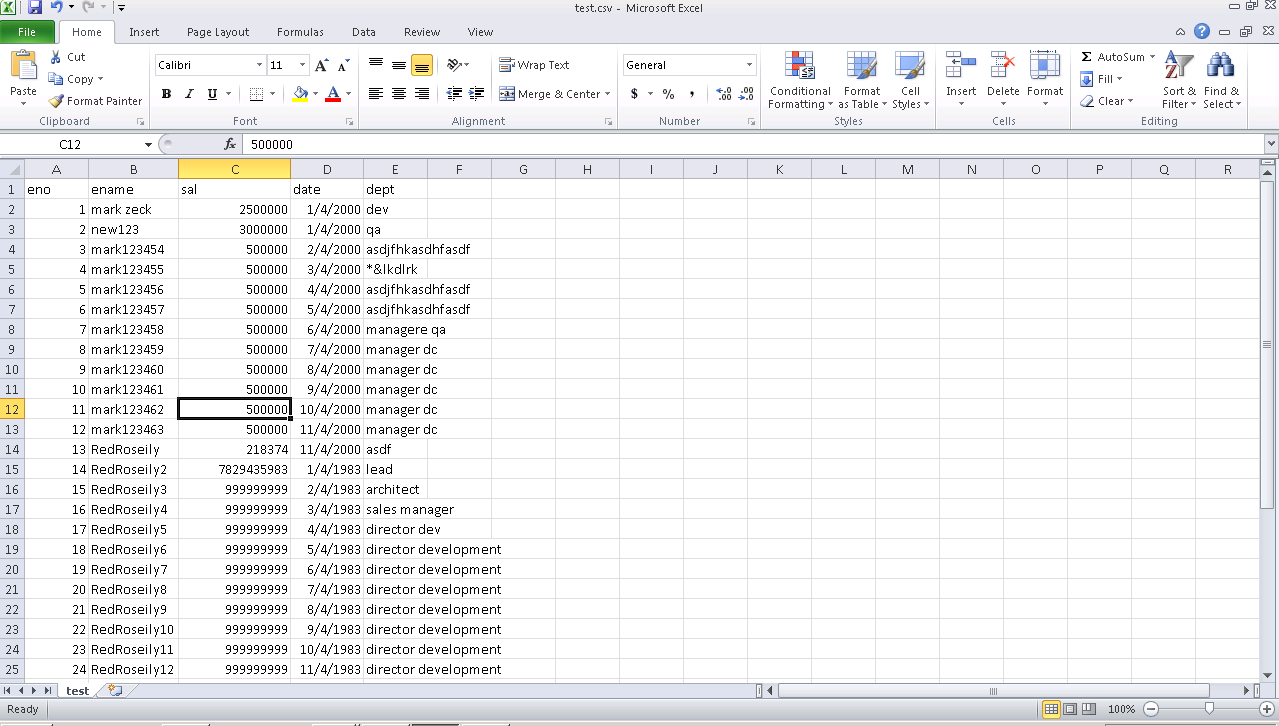This screenshot has width=1279, height=726.
Task: Switch to the Formulas tab
Action: [300, 32]
